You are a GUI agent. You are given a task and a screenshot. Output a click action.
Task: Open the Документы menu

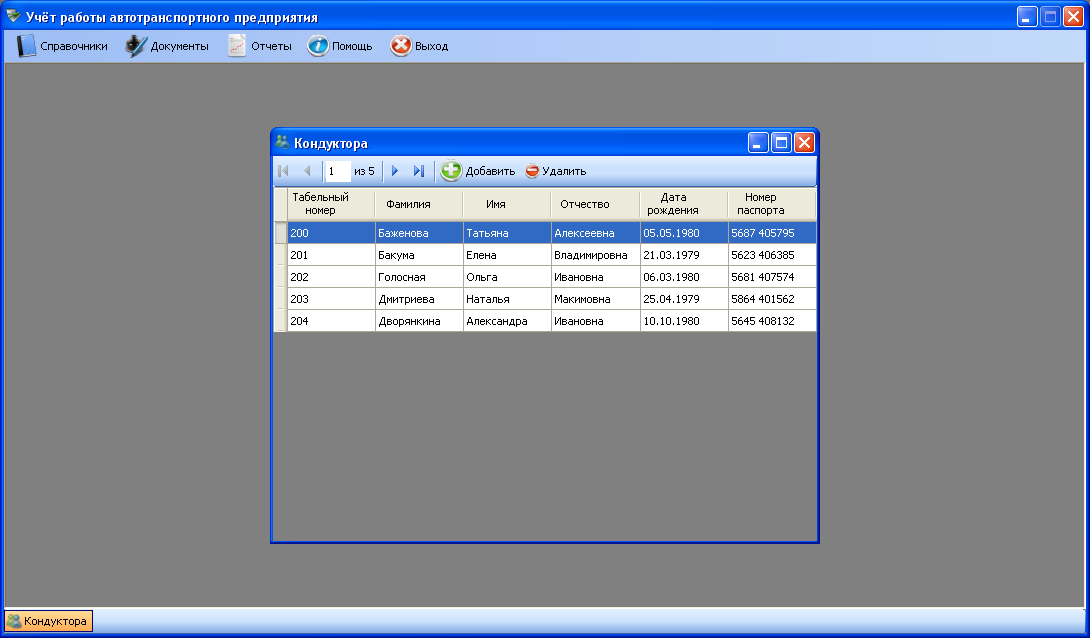167,46
